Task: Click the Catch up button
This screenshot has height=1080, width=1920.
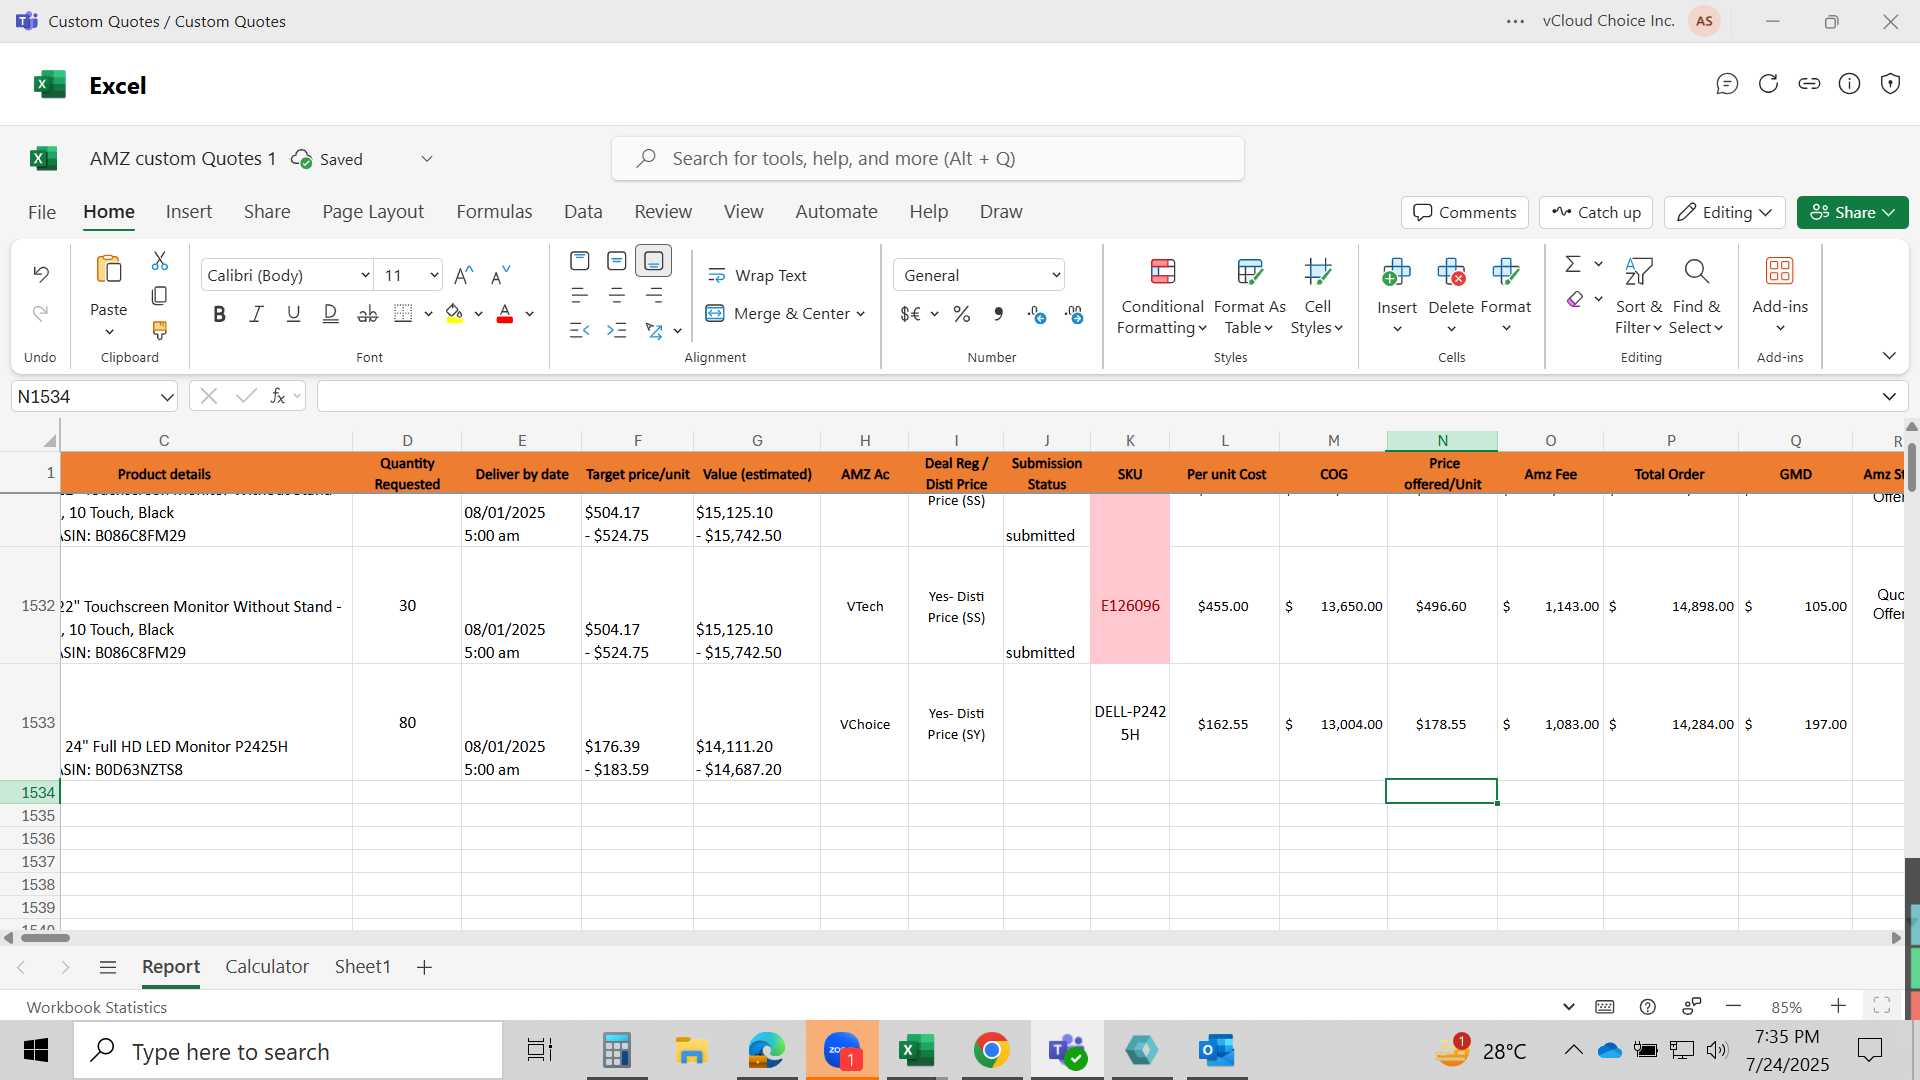Action: click(1597, 212)
